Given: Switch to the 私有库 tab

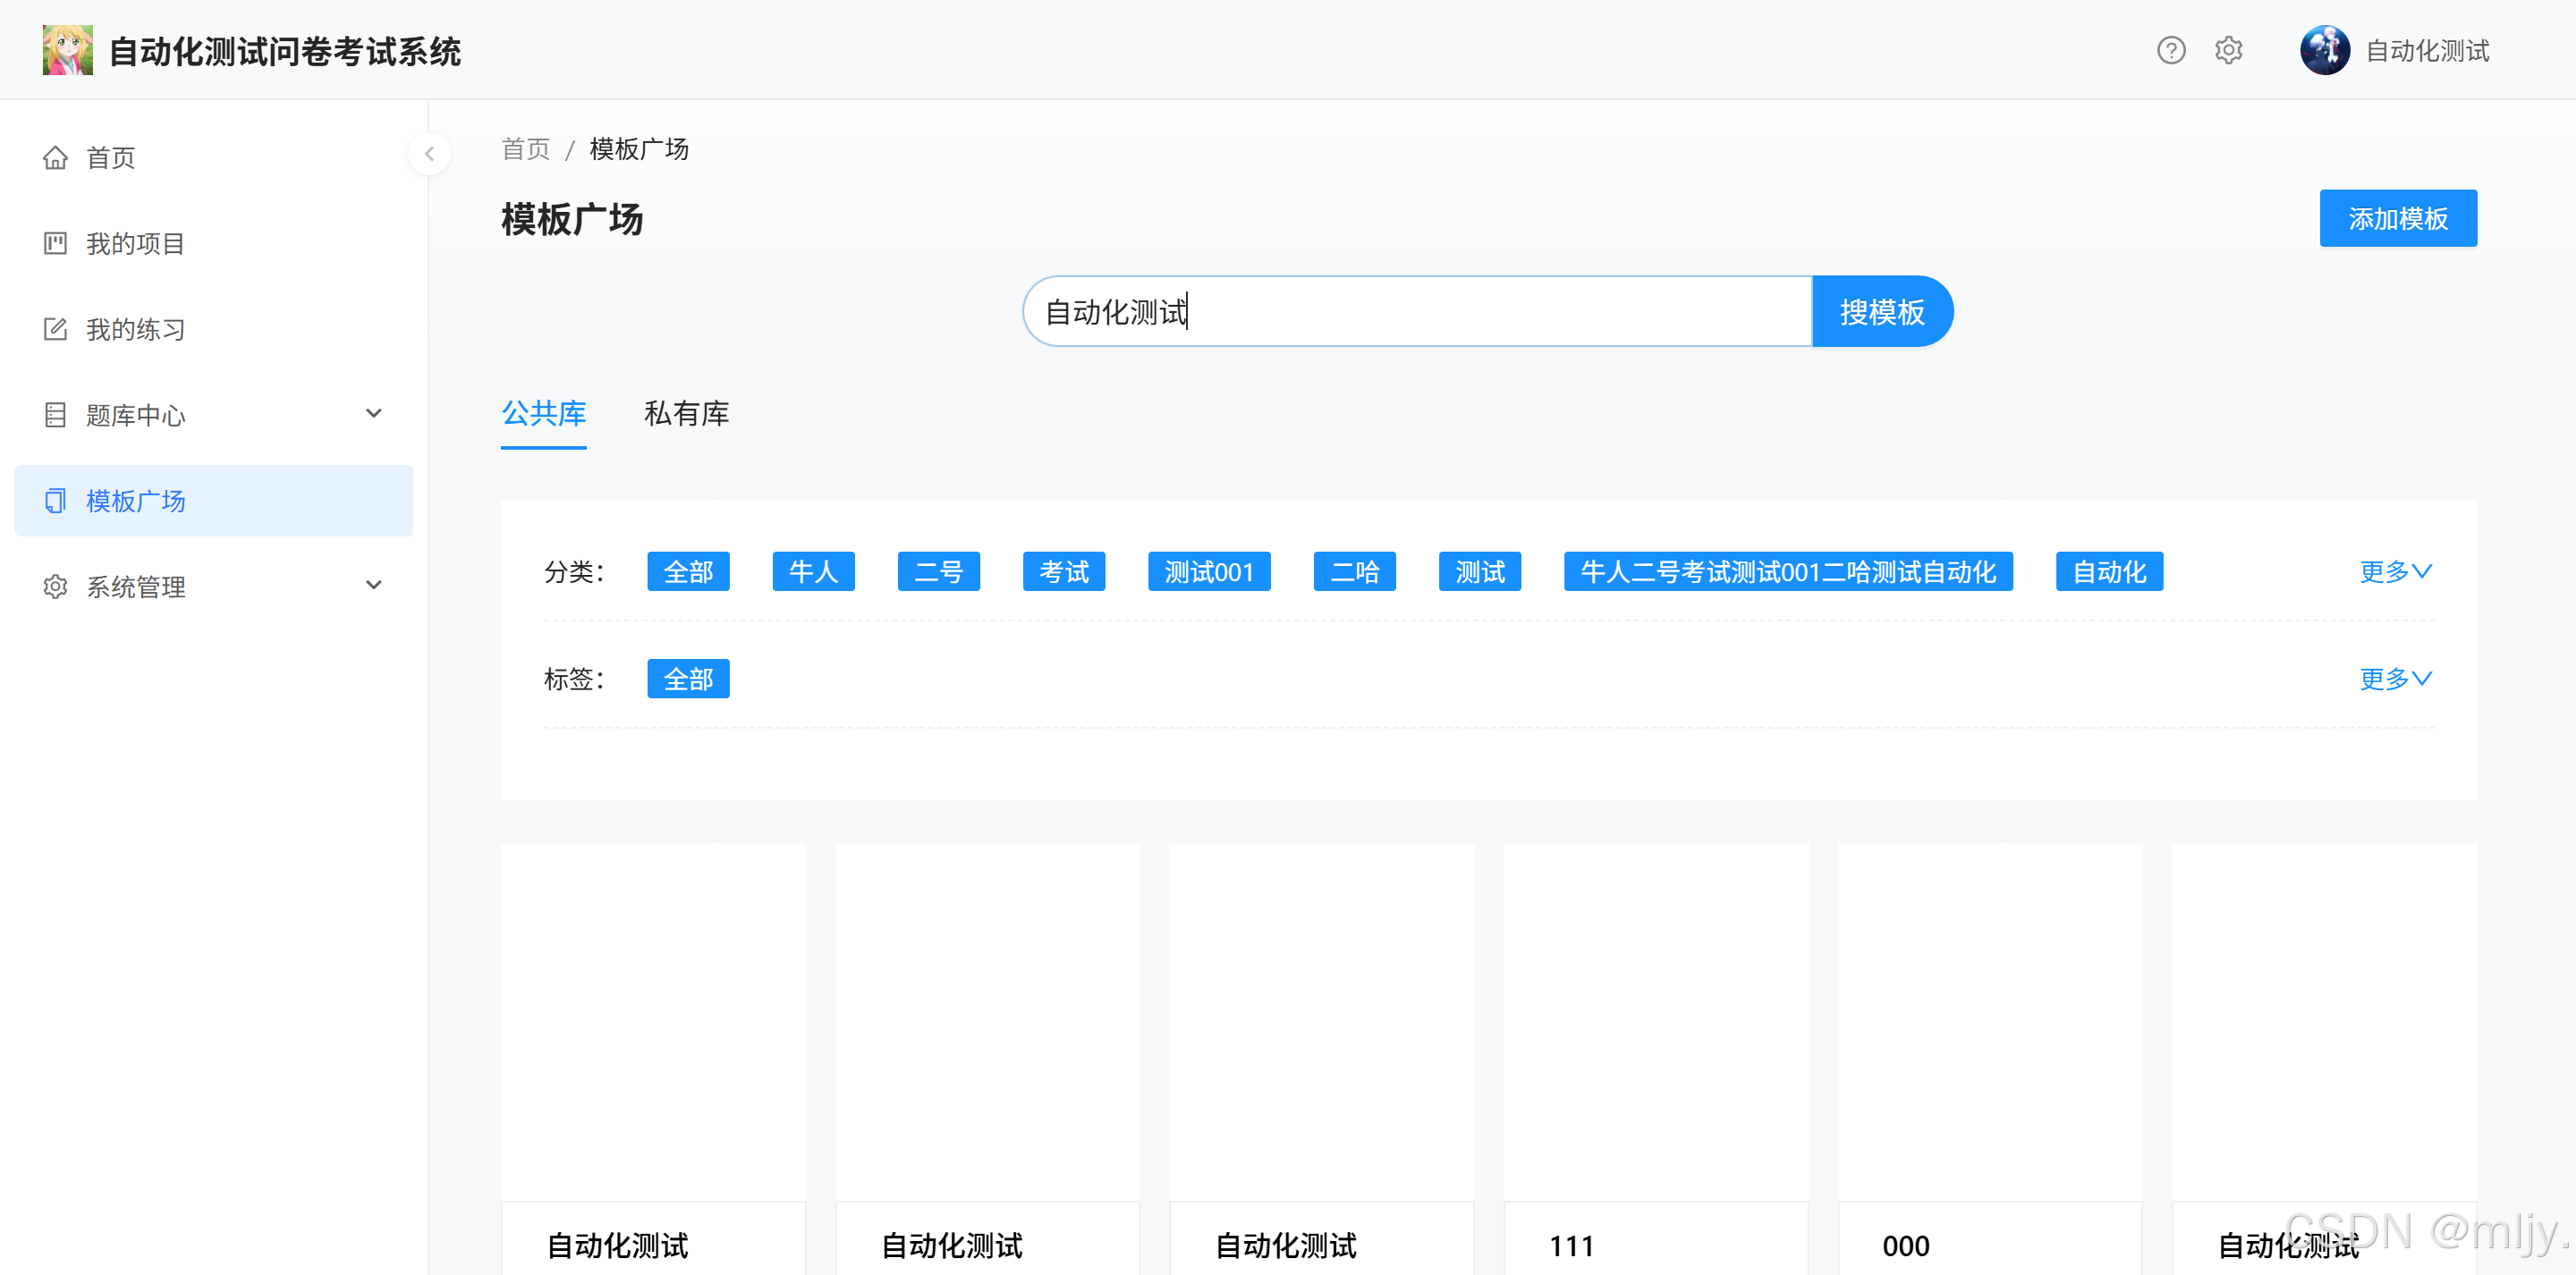Looking at the screenshot, I should [x=686, y=414].
